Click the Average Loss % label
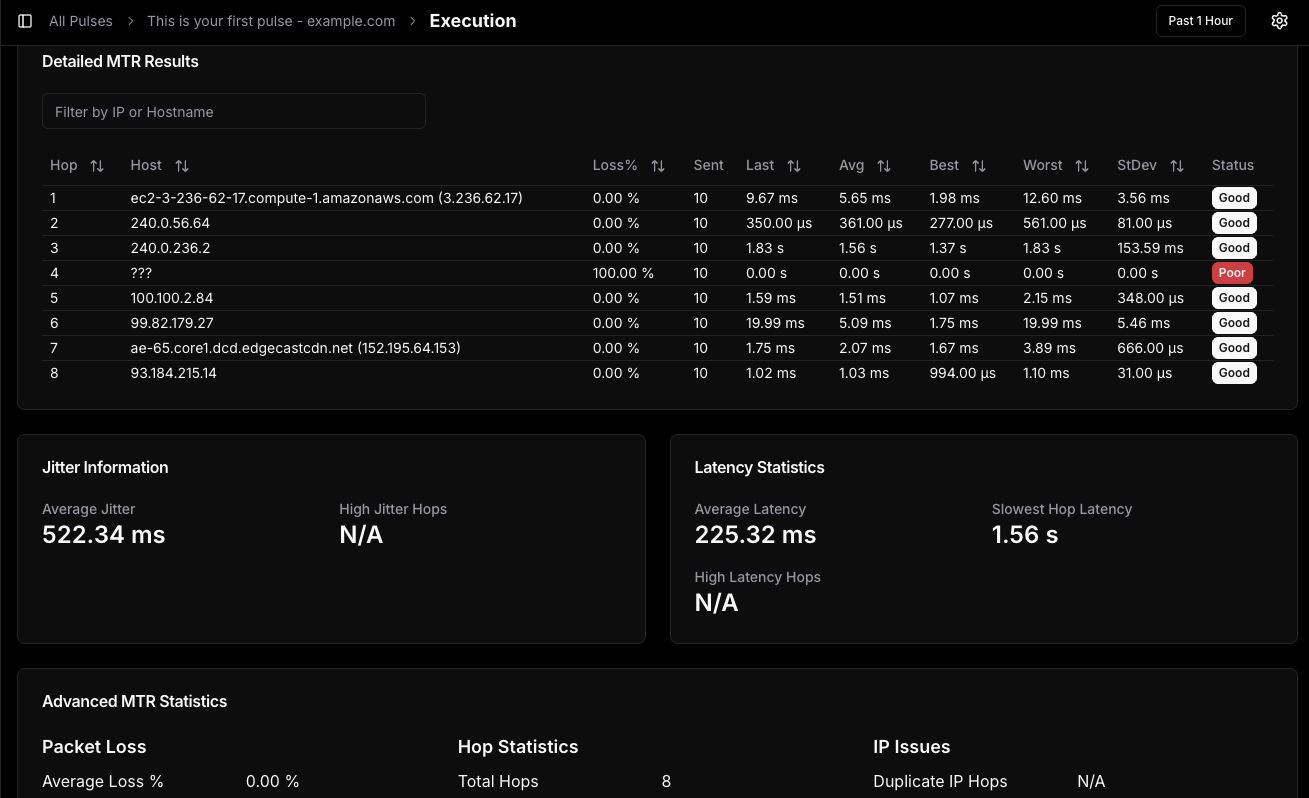The width and height of the screenshot is (1309, 798). tap(103, 781)
